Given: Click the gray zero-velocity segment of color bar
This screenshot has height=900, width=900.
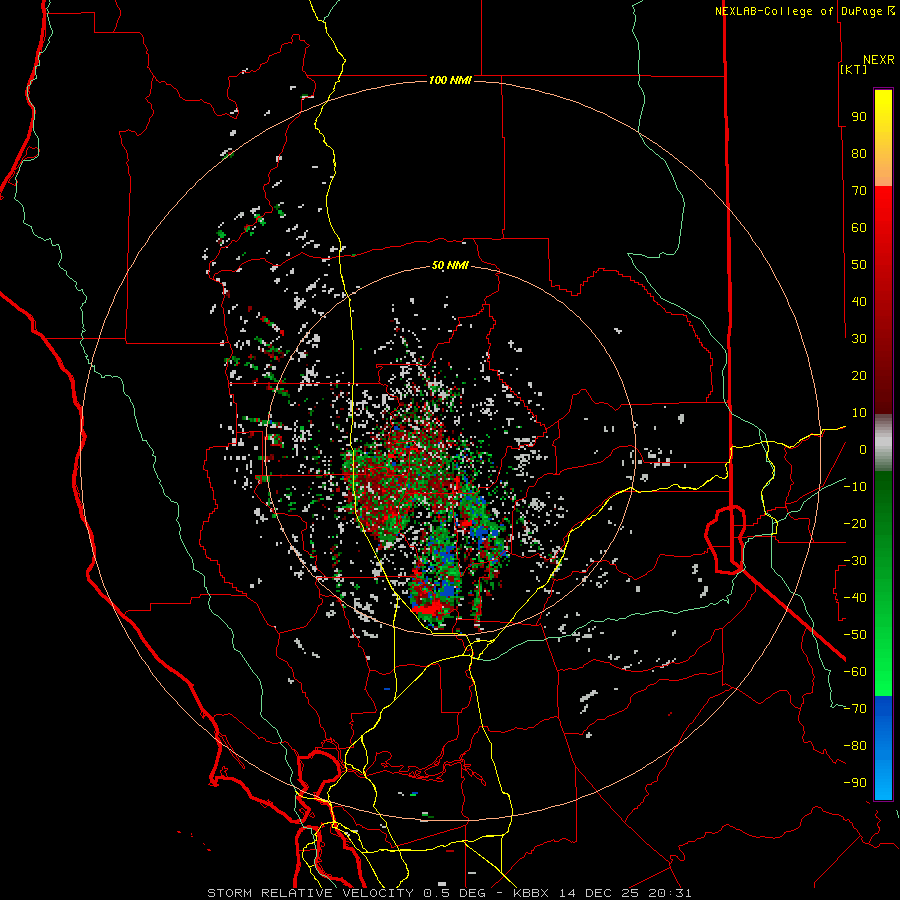Looking at the screenshot, I should pos(883,443).
